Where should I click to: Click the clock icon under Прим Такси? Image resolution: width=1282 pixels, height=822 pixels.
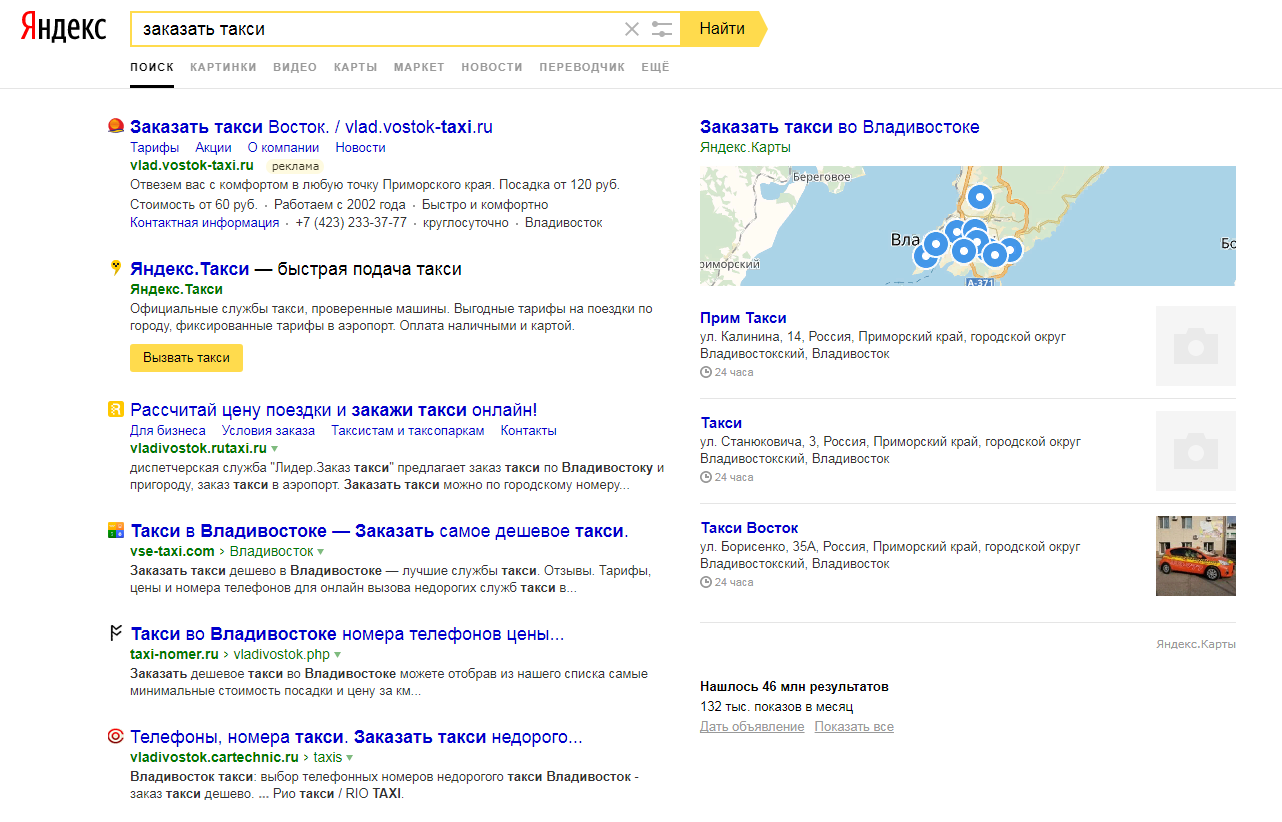coord(706,372)
